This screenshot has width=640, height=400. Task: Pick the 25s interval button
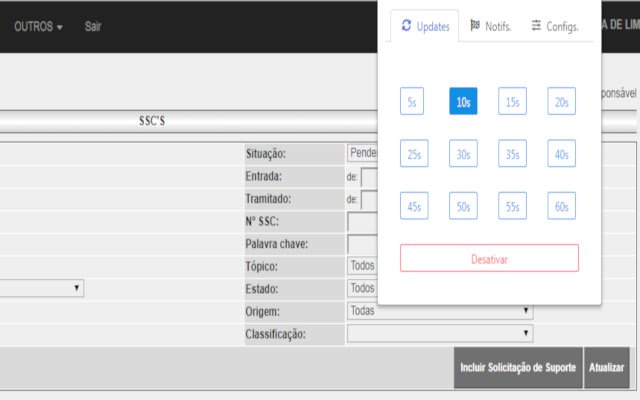coord(414,153)
